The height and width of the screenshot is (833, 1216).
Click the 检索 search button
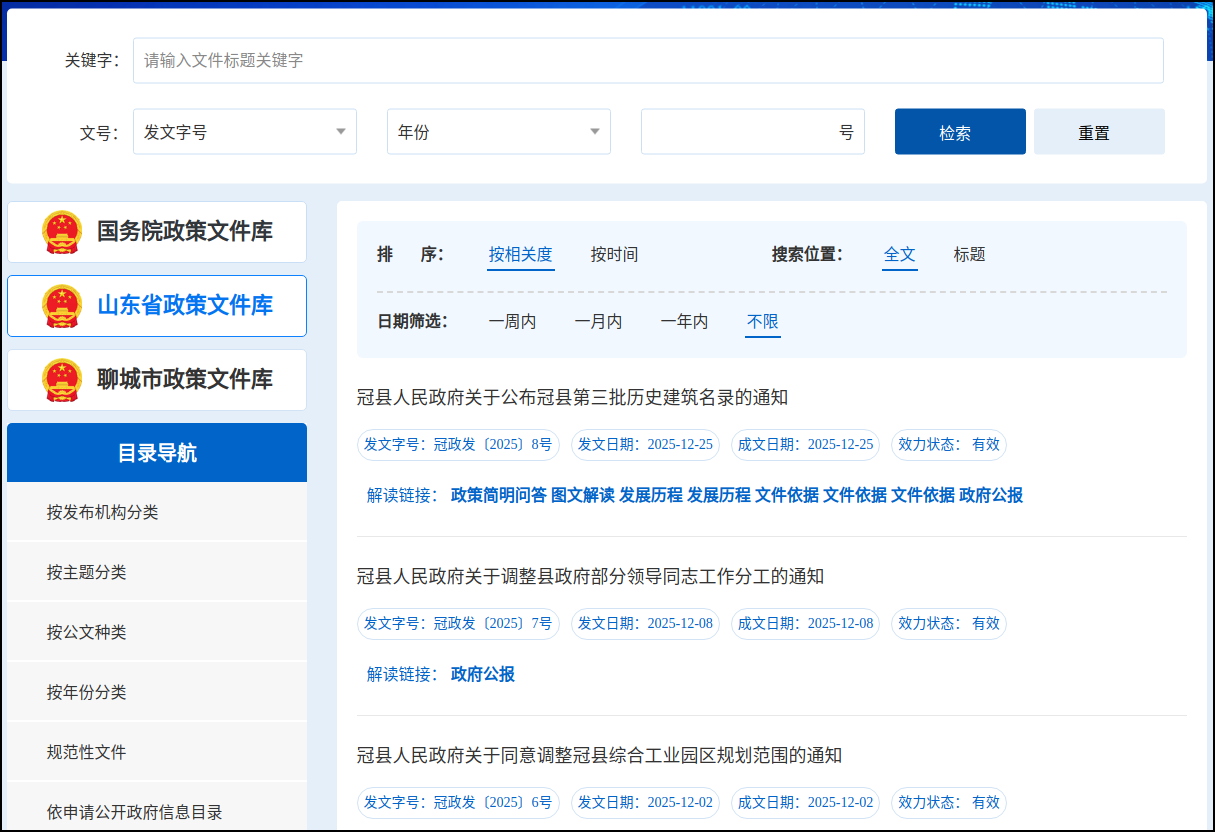pyautogui.click(x=960, y=132)
